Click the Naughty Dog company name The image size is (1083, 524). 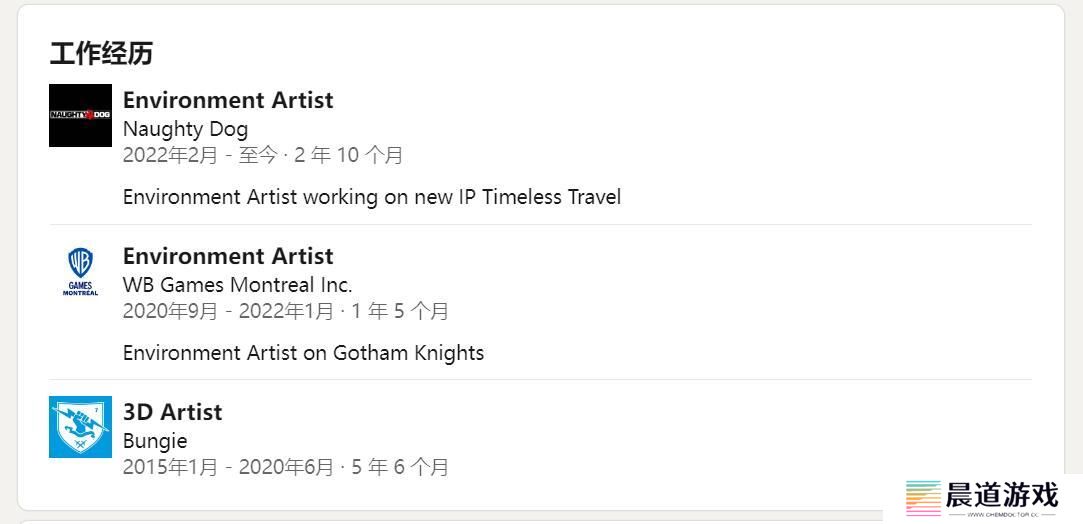coord(185,129)
